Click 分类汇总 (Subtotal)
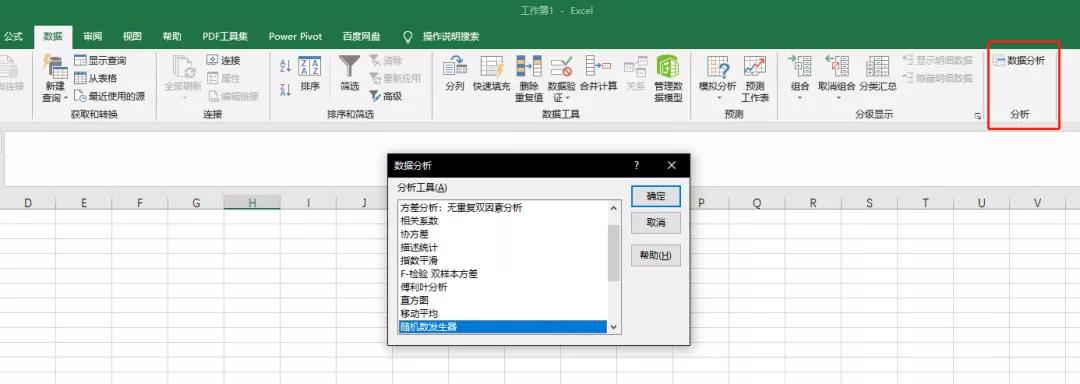This screenshot has width=1080, height=384. coord(878,74)
